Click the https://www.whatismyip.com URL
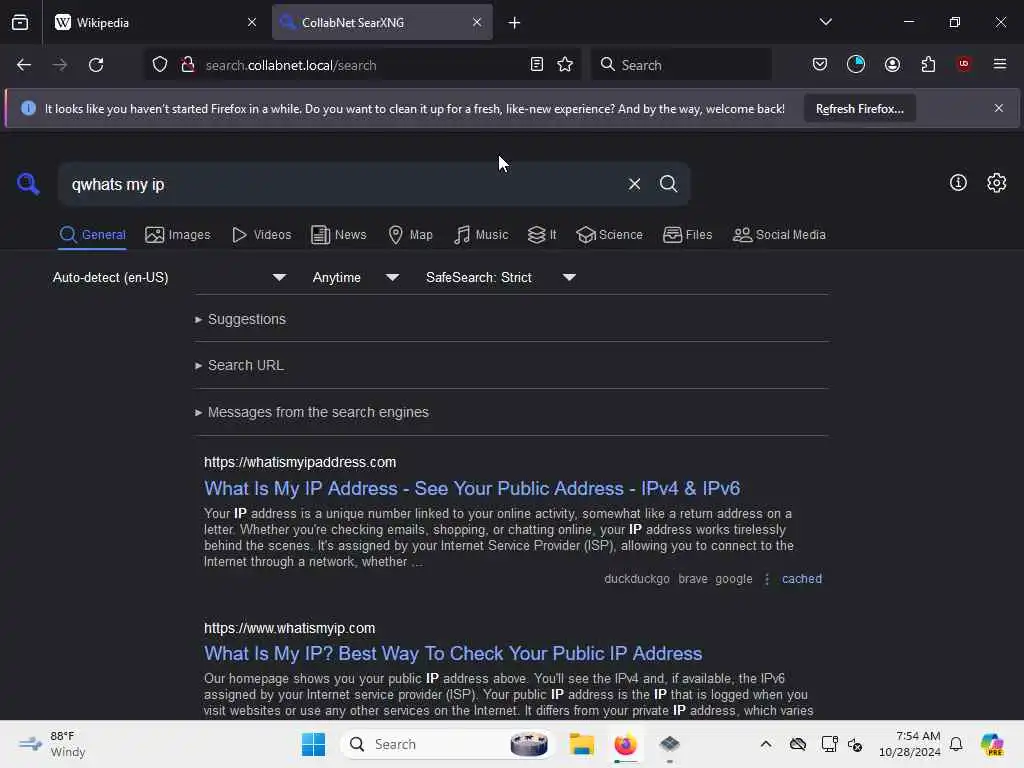The height and width of the screenshot is (768, 1024). (x=289, y=628)
